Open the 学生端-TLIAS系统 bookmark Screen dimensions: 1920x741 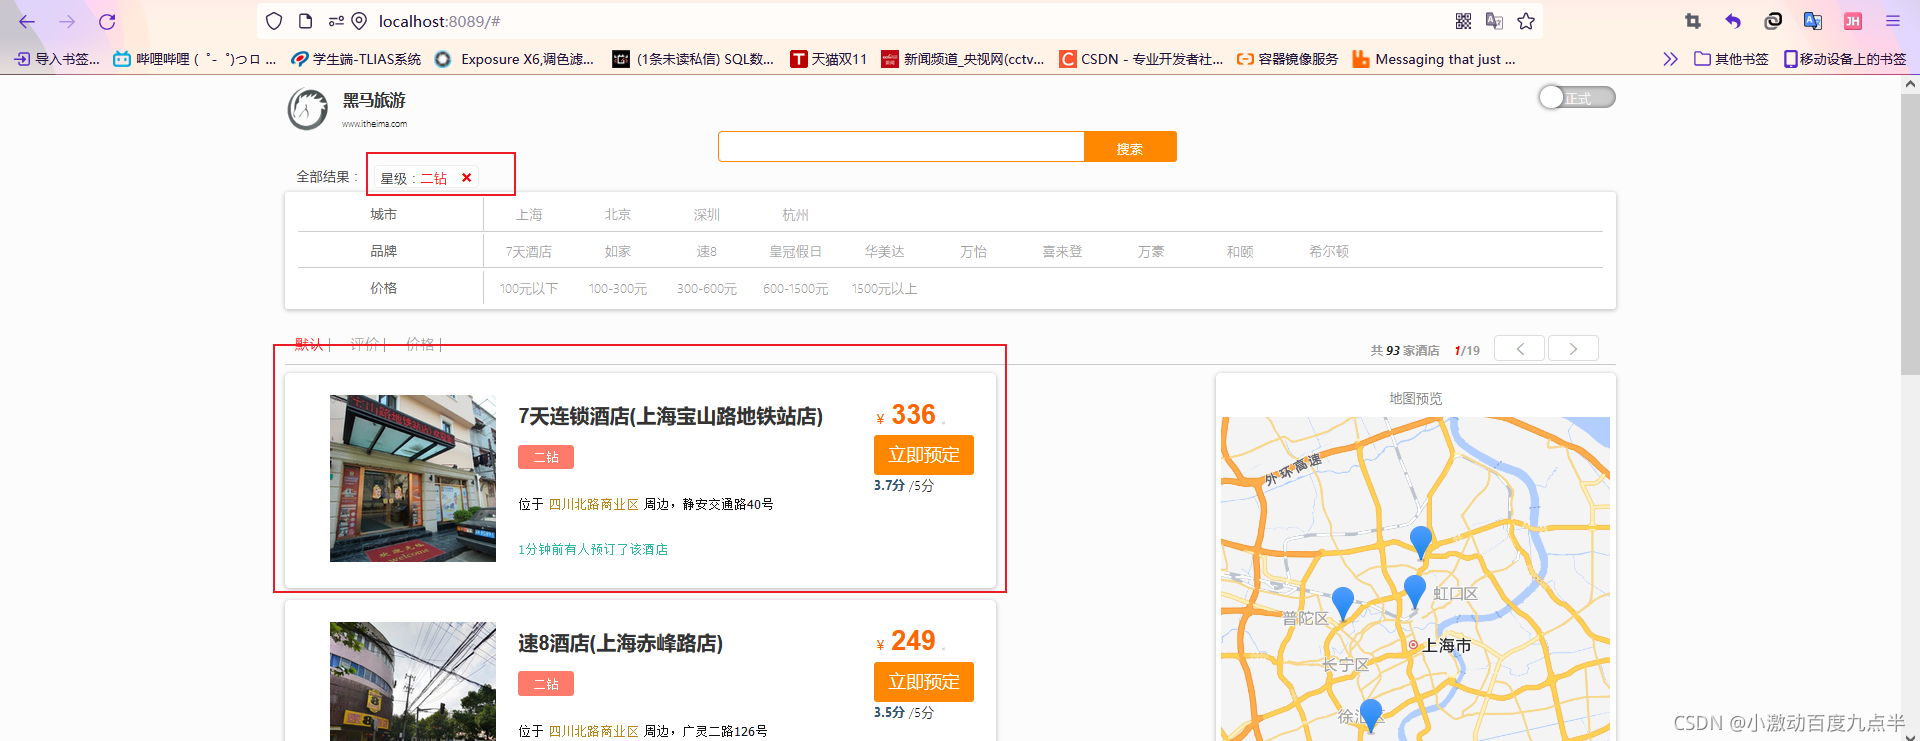(356, 59)
